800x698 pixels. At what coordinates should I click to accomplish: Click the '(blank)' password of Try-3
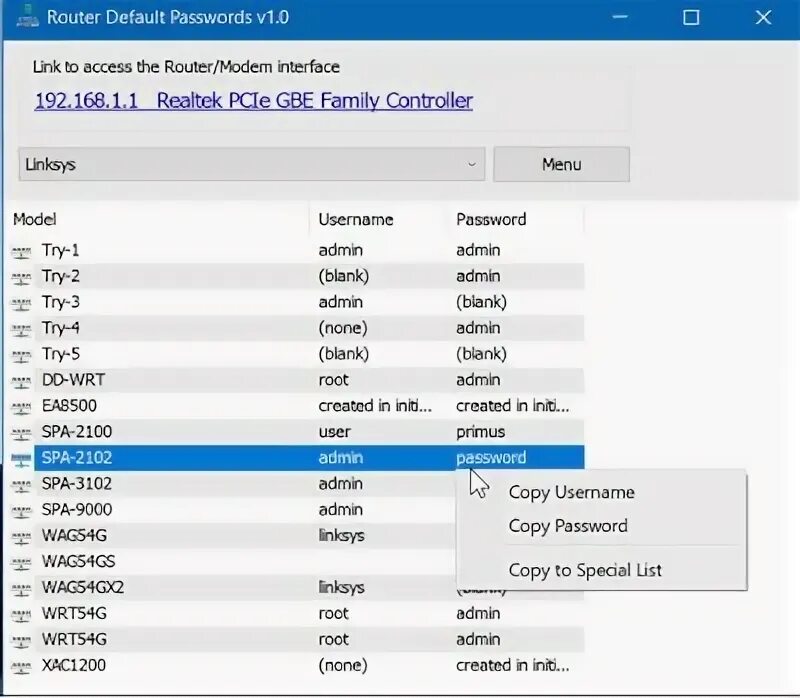[x=481, y=302]
